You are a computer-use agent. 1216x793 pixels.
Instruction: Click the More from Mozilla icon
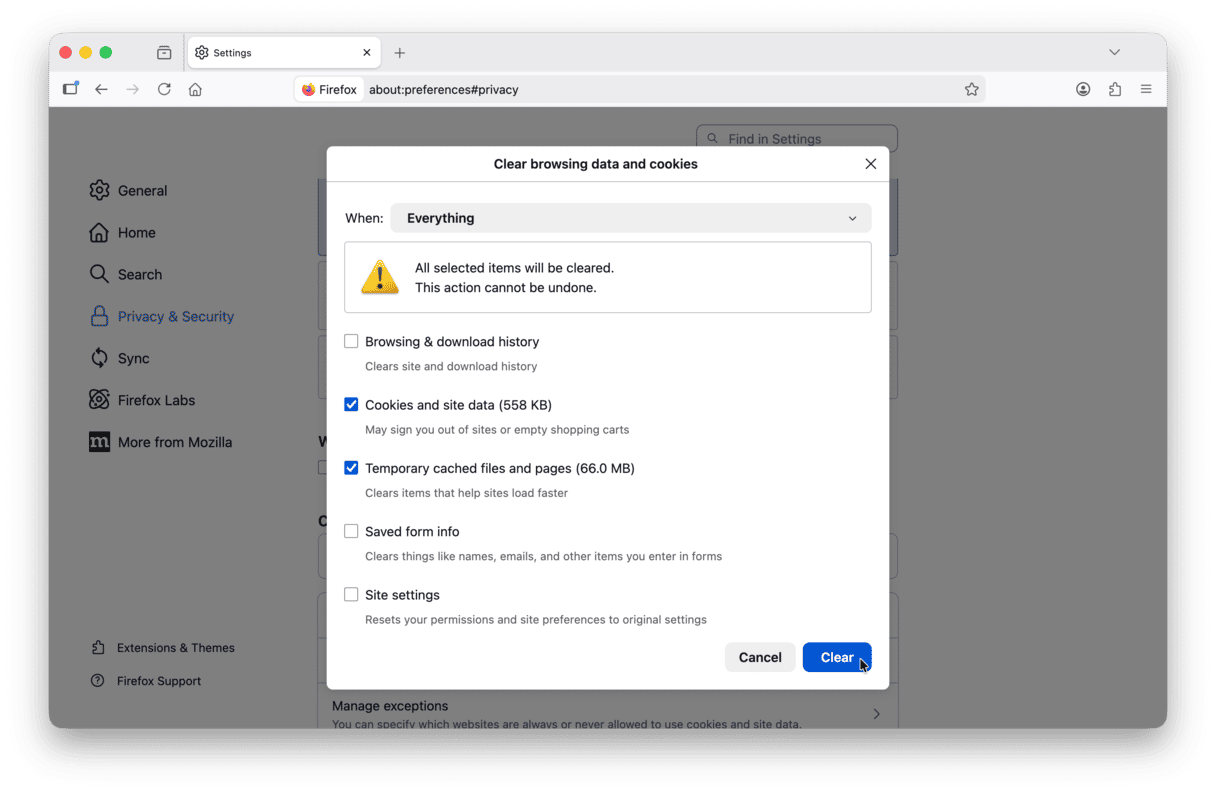pyautogui.click(x=99, y=442)
